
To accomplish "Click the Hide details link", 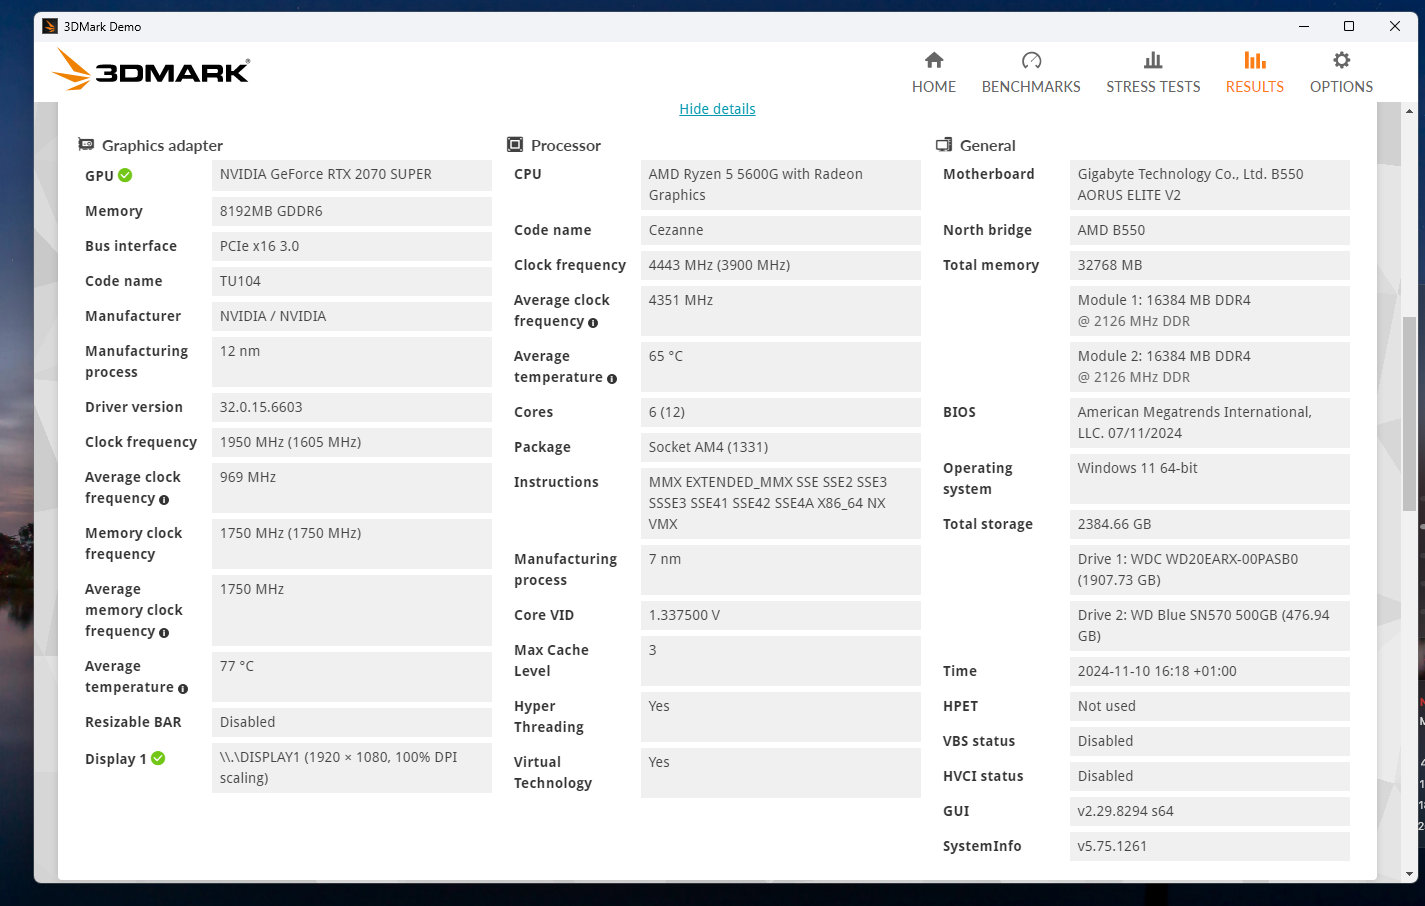I will tap(717, 109).
